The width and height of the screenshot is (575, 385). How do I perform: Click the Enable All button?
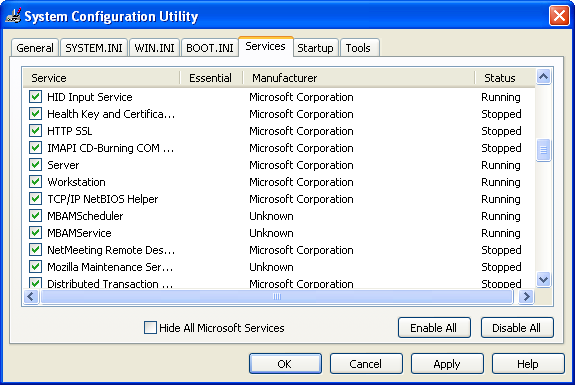click(x=434, y=328)
